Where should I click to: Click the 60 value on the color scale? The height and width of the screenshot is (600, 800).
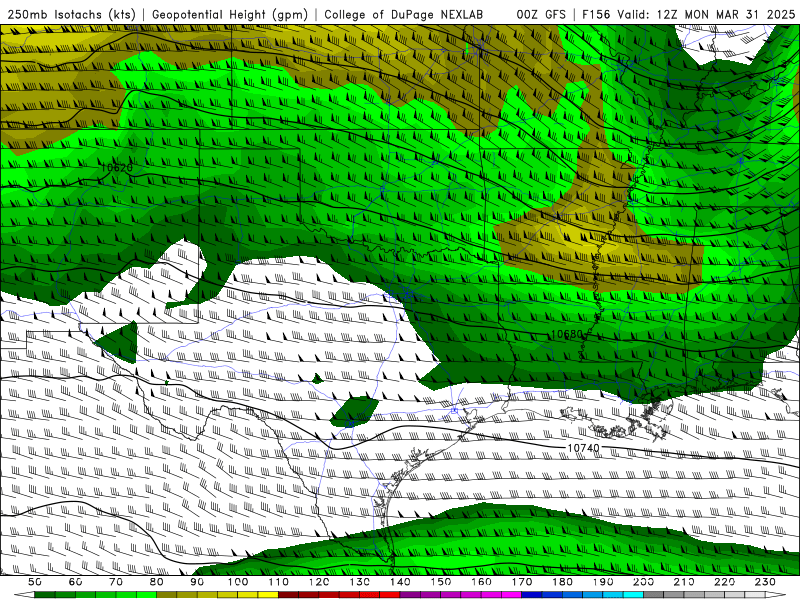point(76,582)
